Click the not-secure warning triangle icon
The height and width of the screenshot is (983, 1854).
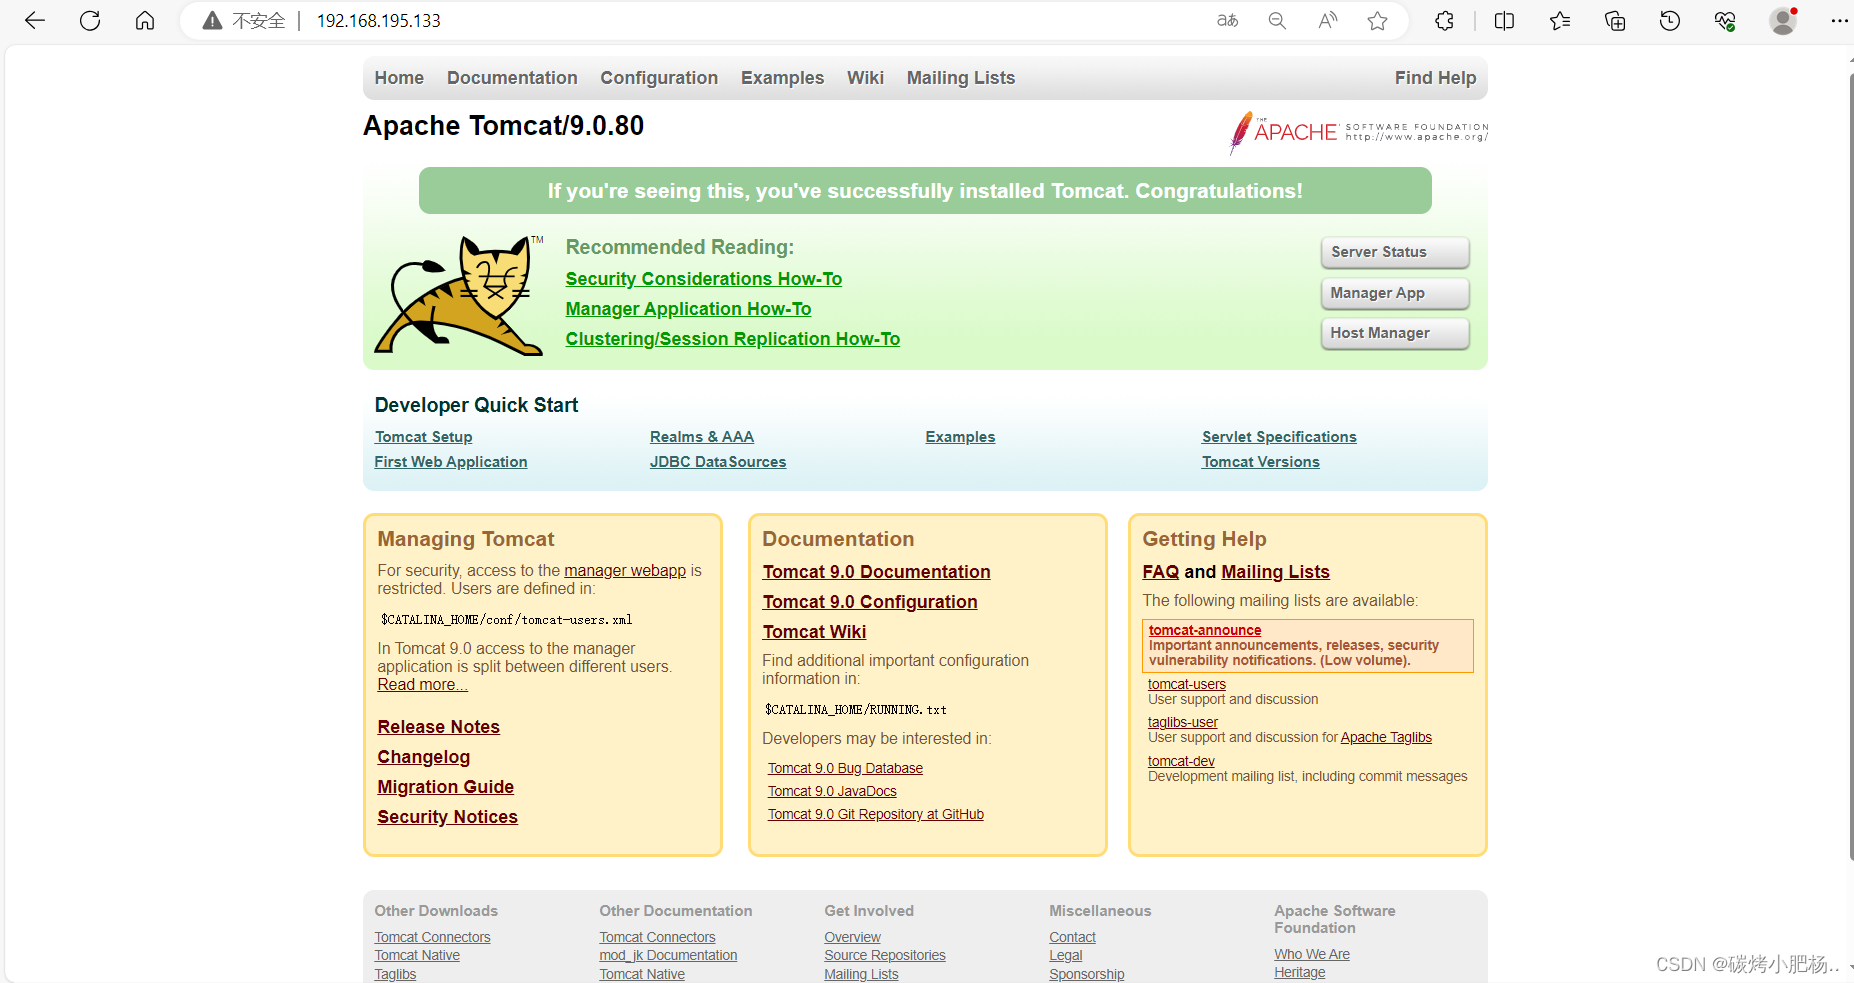click(212, 21)
